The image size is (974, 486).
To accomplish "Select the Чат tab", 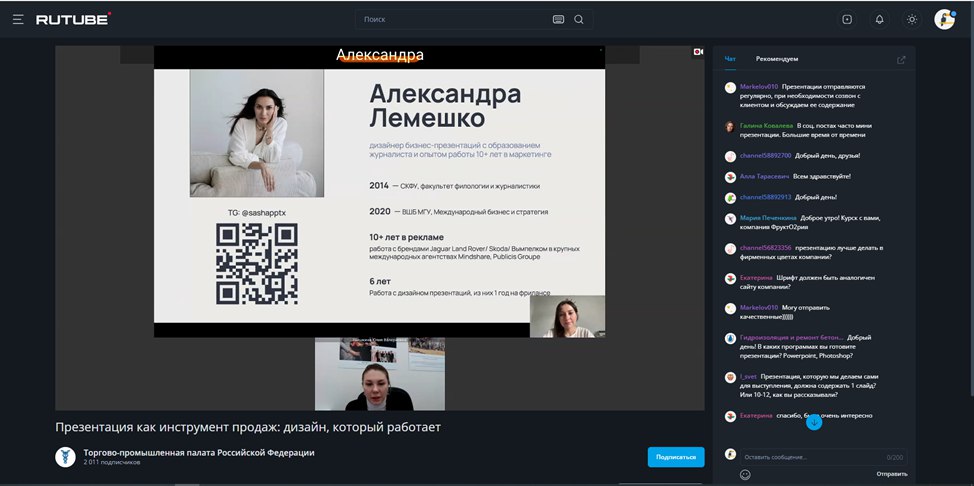I will (x=730, y=59).
